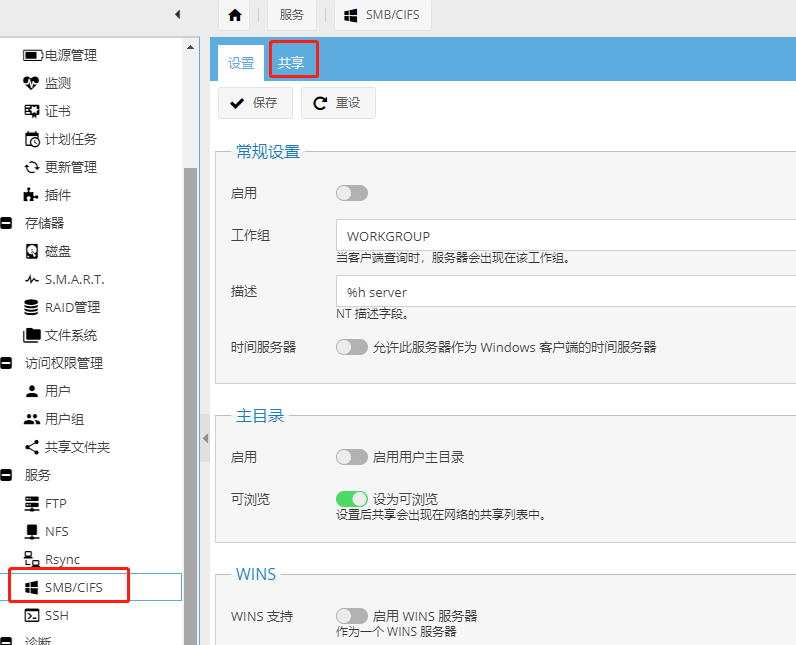Viewport: 796px width, 645px height.
Task: Collapse the 存储器 tree section
Action: [x=6, y=223]
